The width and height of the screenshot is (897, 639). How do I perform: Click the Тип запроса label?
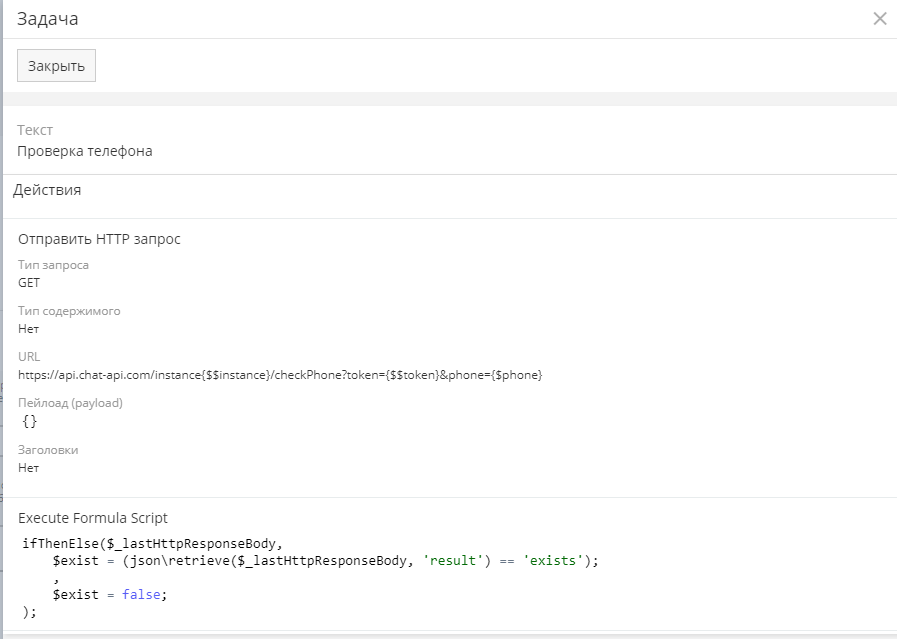coord(53,265)
